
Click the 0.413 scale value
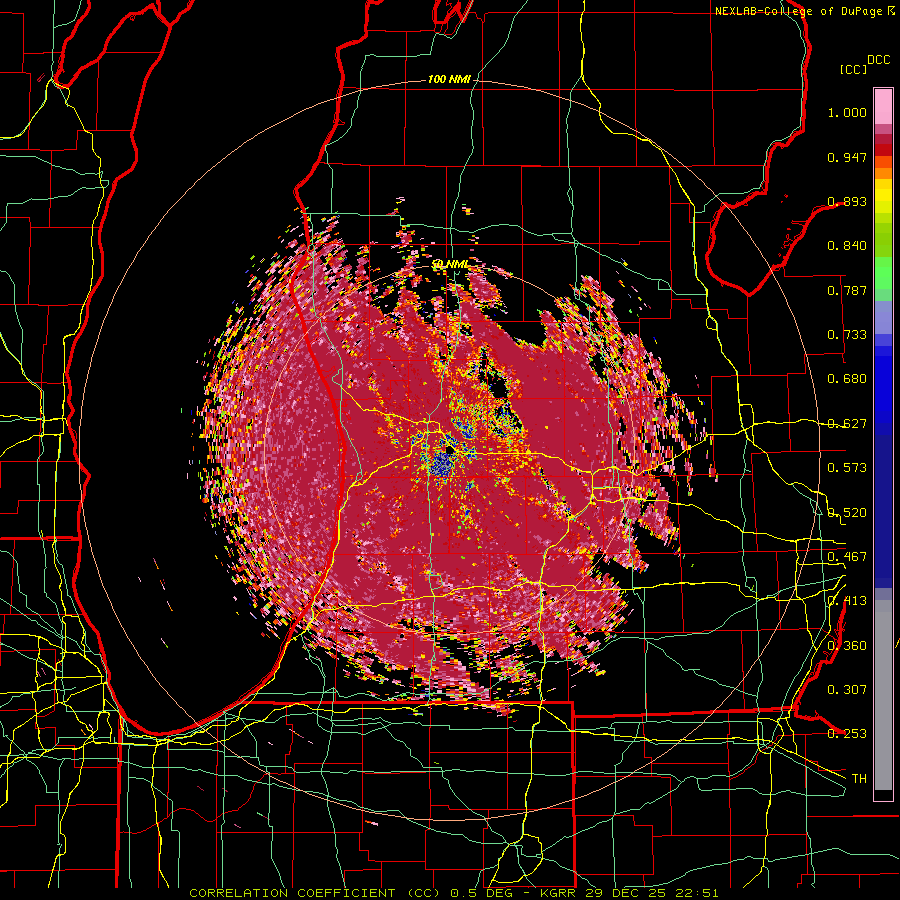(847, 601)
